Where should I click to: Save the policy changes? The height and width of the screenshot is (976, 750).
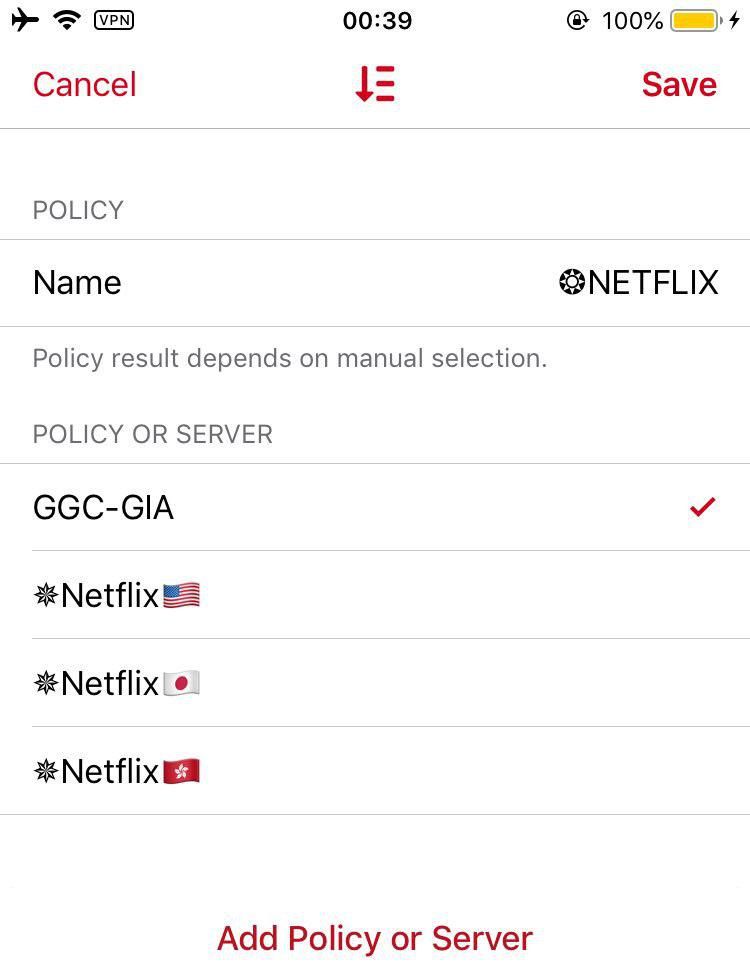[x=679, y=84]
